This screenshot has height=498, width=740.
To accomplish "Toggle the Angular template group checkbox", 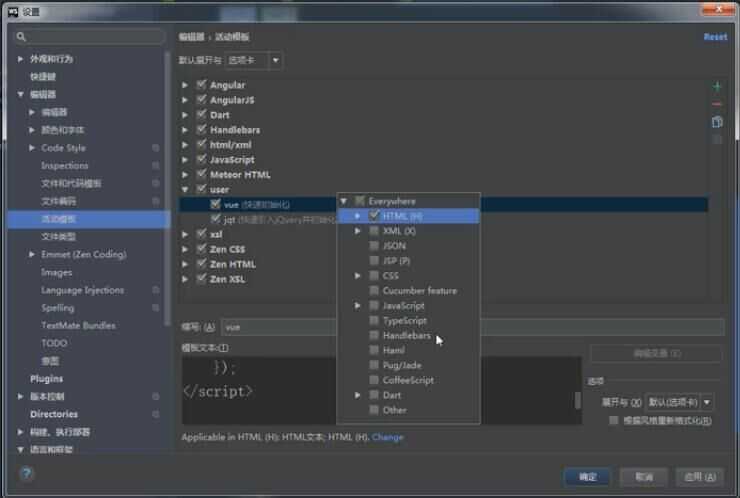I will (202, 84).
